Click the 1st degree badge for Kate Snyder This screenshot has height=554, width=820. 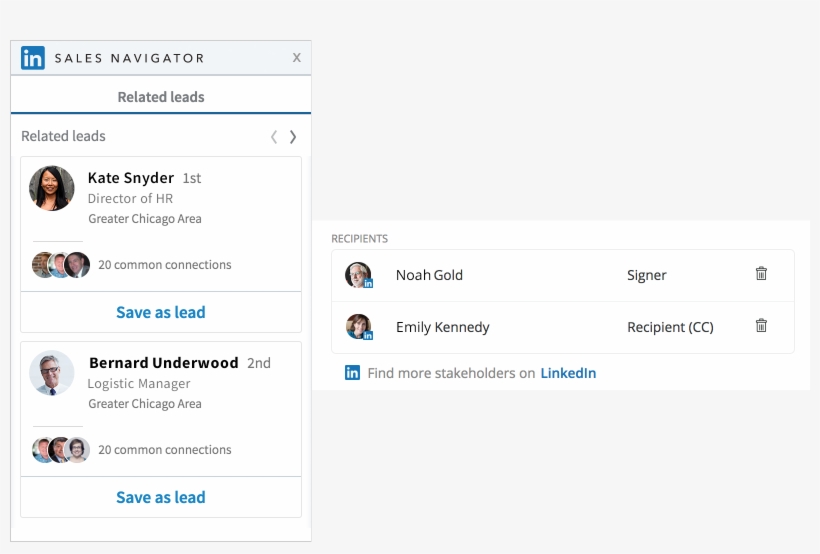point(191,178)
